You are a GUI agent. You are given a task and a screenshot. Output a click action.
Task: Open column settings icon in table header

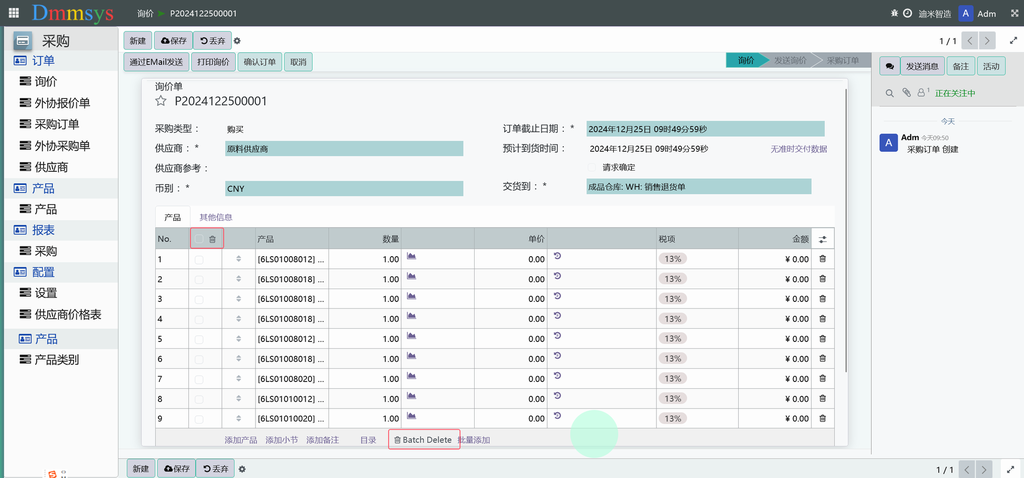click(823, 240)
